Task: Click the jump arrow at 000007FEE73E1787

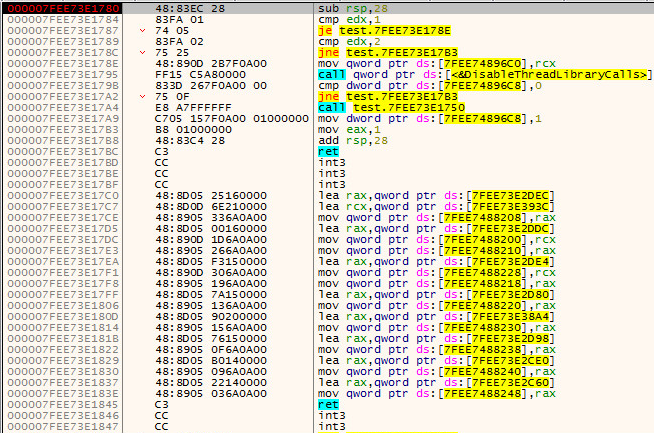Action: pos(143,30)
